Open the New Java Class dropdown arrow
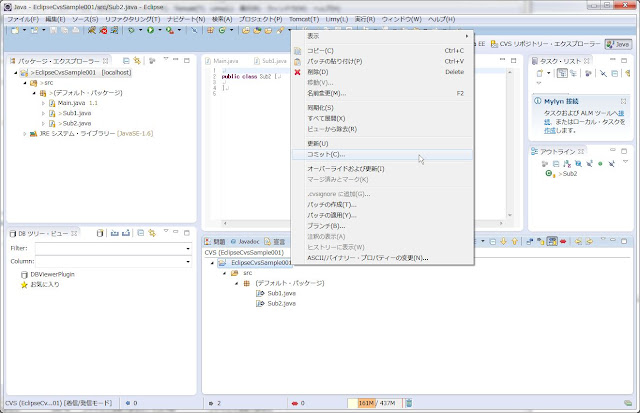The width and height of the screenshot is (640, 413). coord(231,30)
